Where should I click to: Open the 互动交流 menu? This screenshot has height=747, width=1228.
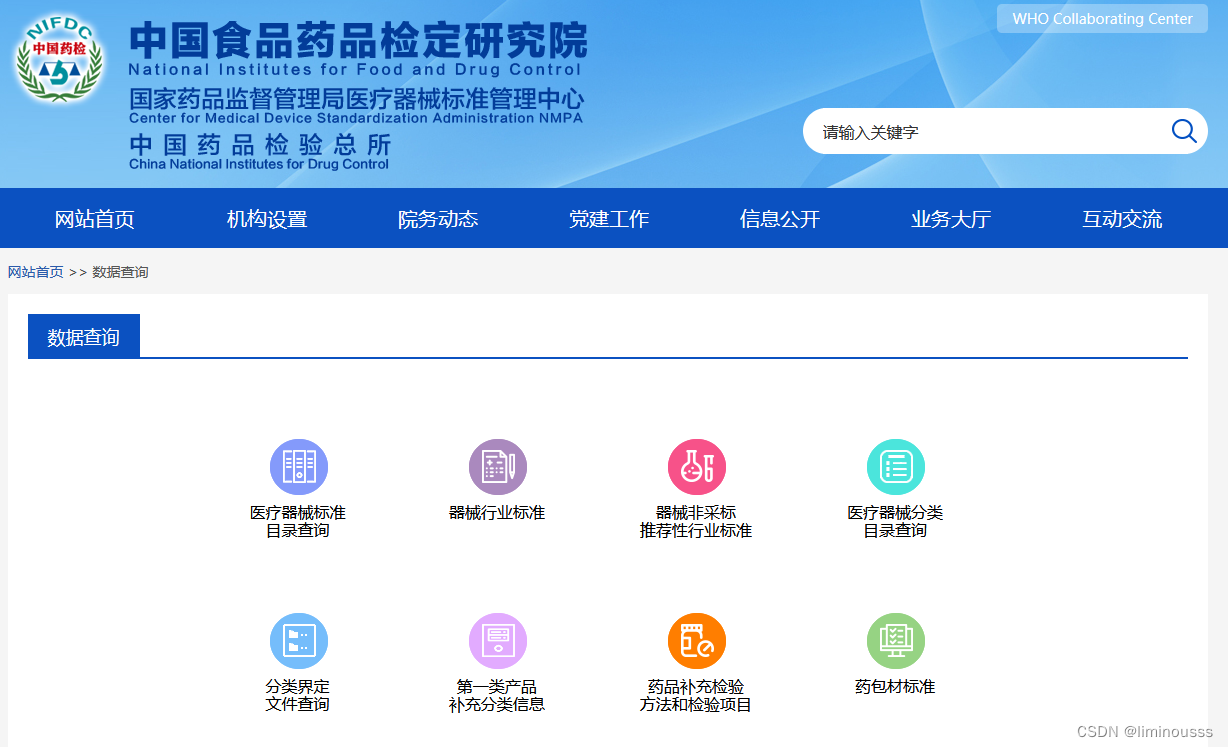tap(1122, 219)
